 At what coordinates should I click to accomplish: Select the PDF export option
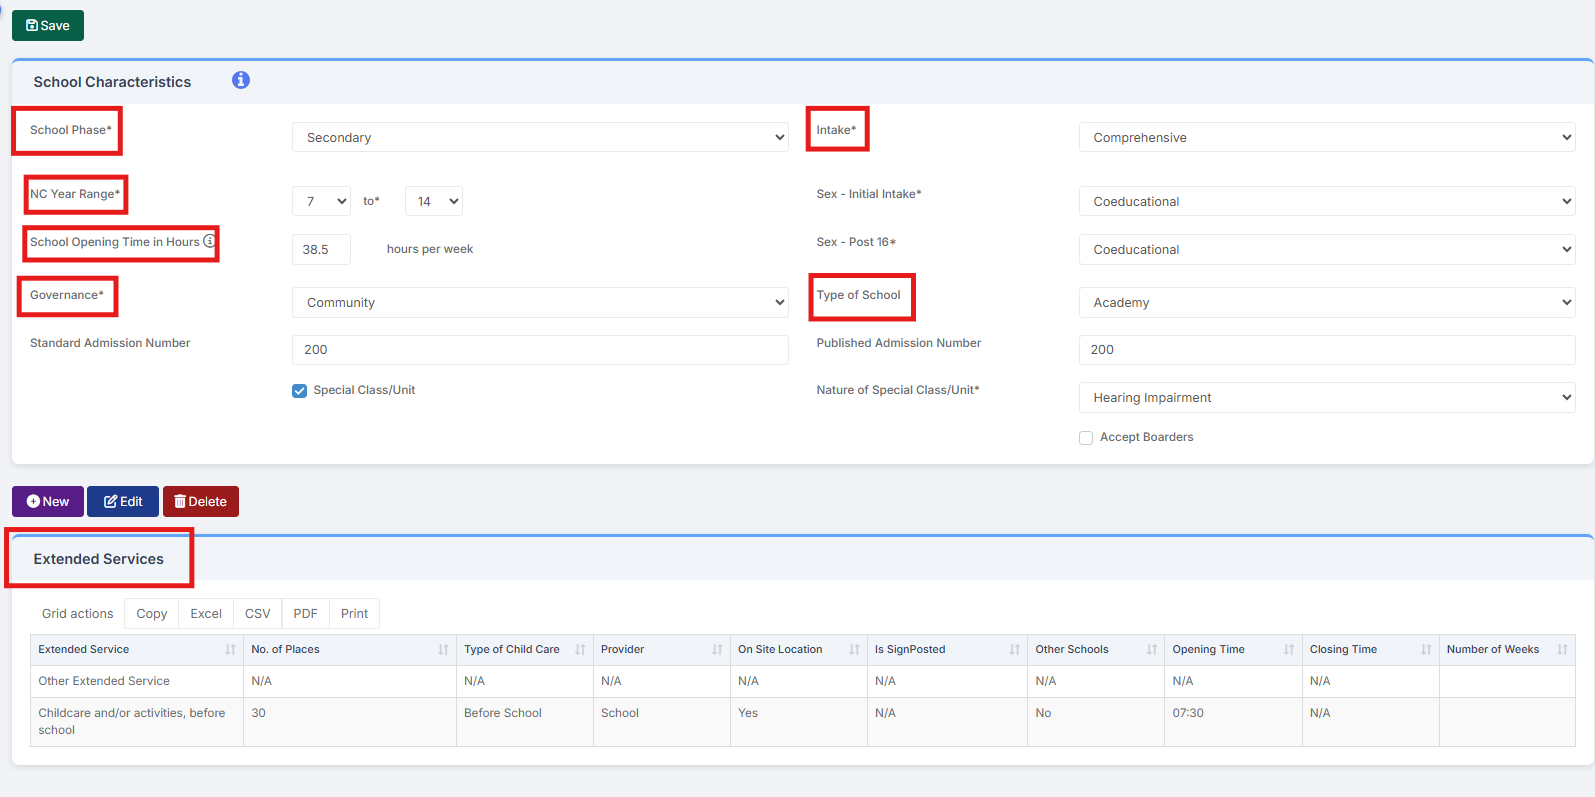pos(305,614)
